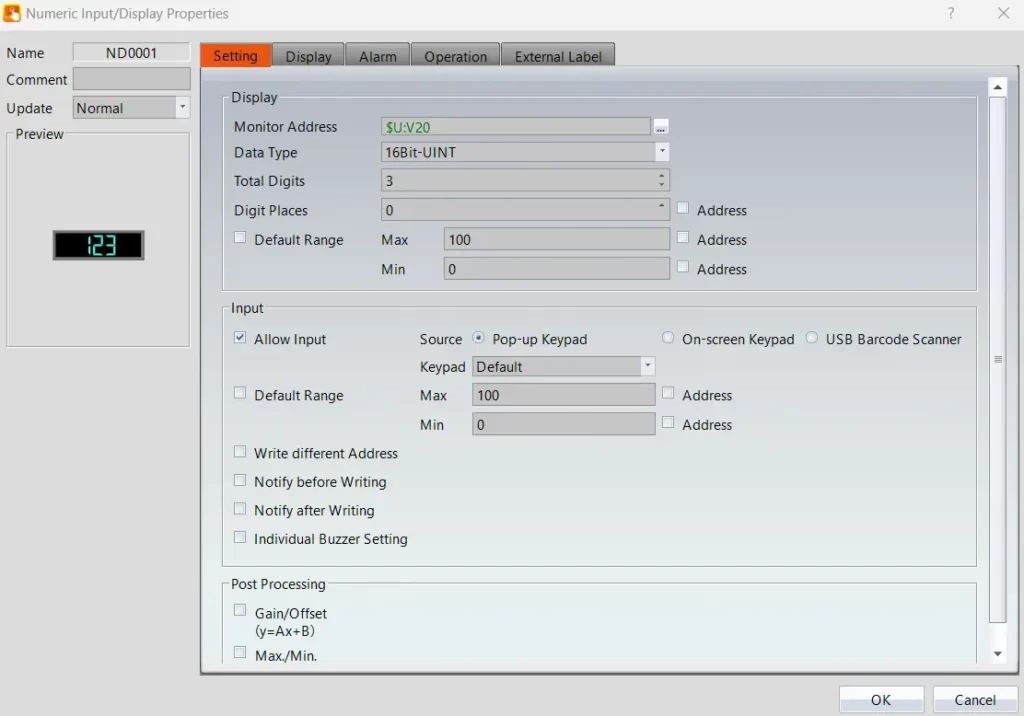This screenshot has width=1024, height=716.
Task: Select On-screen Keypad source option
Action: (669, 339)
